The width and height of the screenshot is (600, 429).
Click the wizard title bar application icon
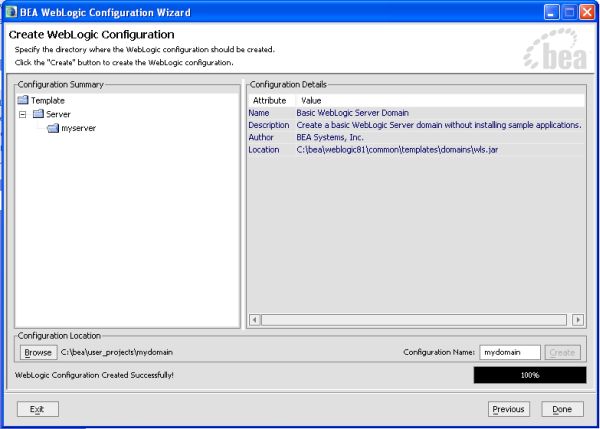pos(11,12)
